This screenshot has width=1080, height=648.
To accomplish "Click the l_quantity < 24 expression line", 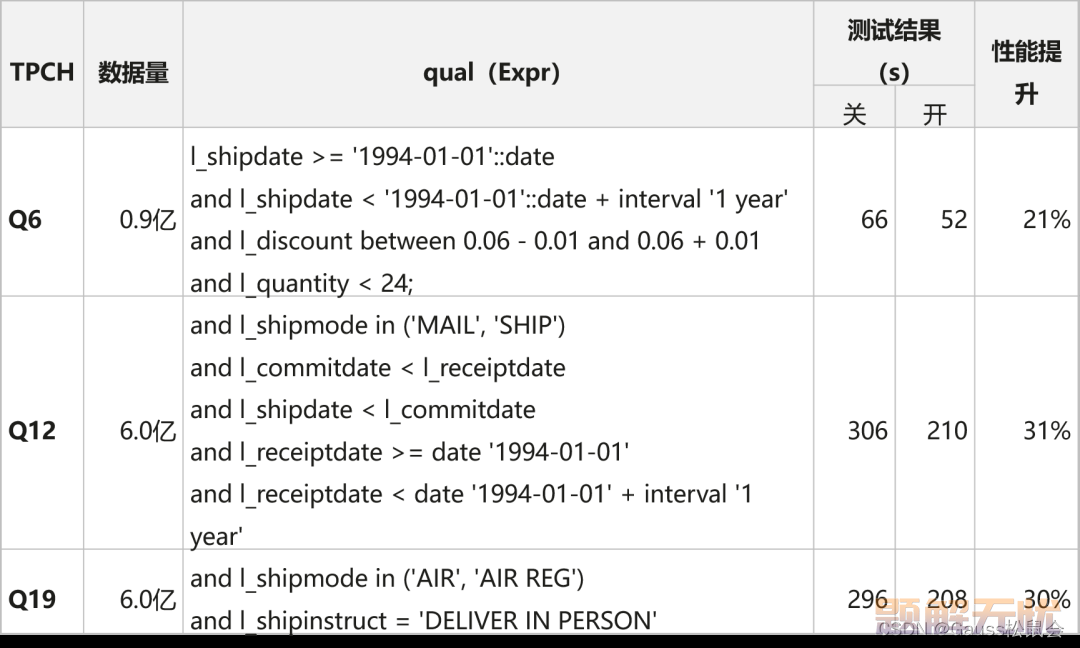I will coord(302,283).
